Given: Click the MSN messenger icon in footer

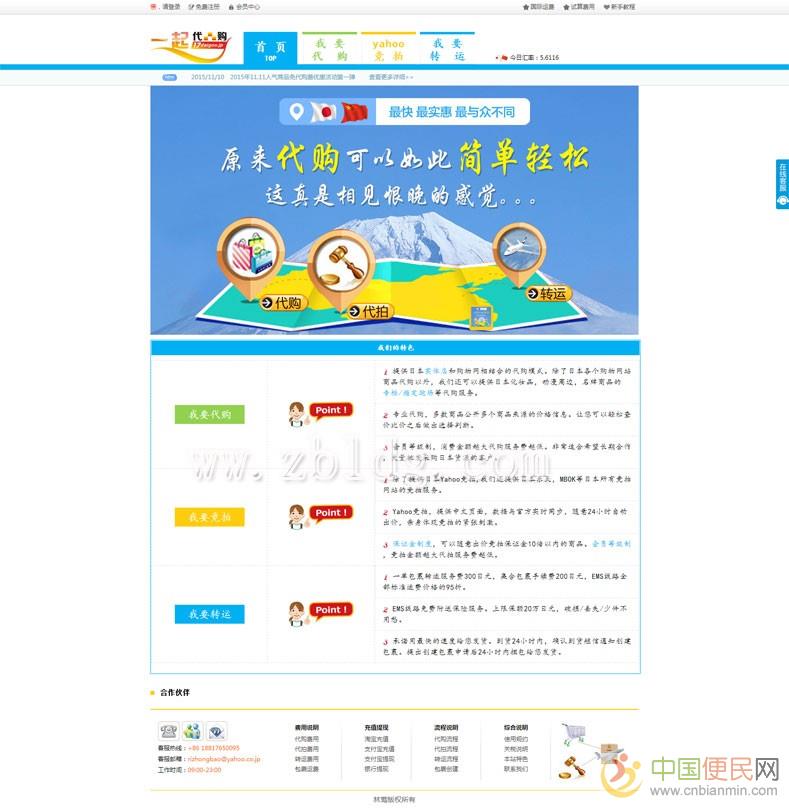Looking at the screenshot, I should pos(192,731).
